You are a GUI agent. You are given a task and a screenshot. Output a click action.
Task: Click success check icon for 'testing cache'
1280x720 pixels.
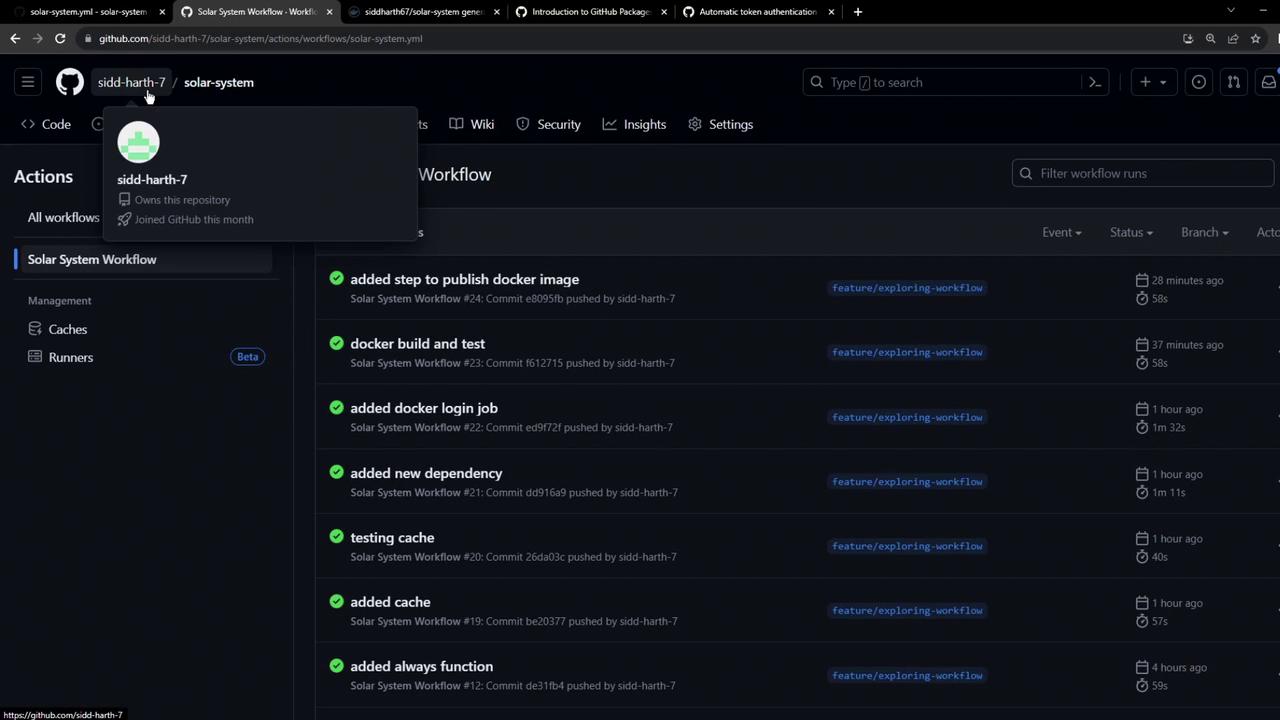[336, 536]
